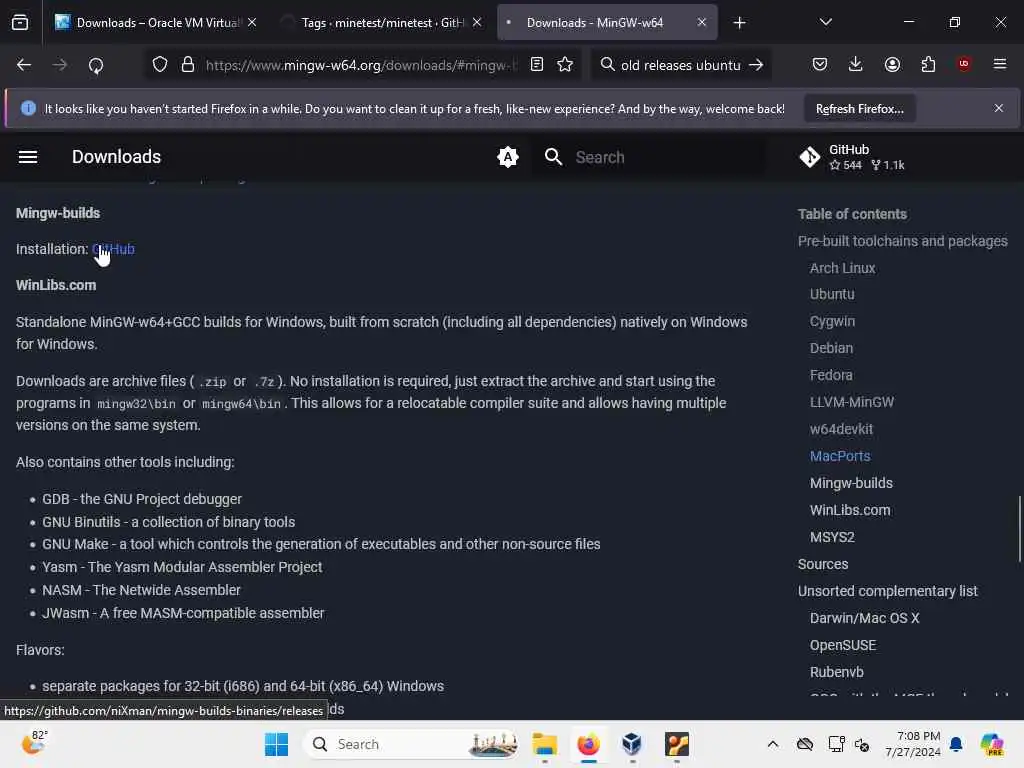Toggle reader view icon in address bar
Image resolution: width=1024 pixels, height=768 pixels.
point(537,64)
